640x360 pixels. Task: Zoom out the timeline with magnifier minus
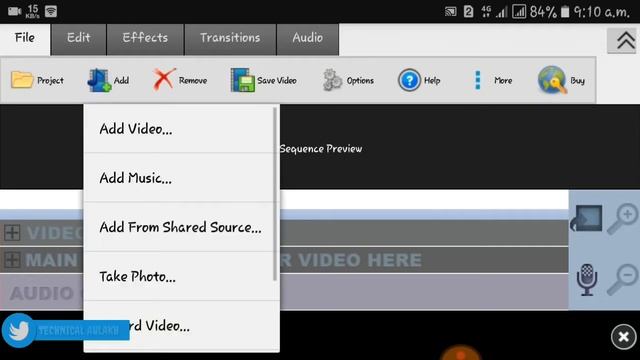[622, 279]
